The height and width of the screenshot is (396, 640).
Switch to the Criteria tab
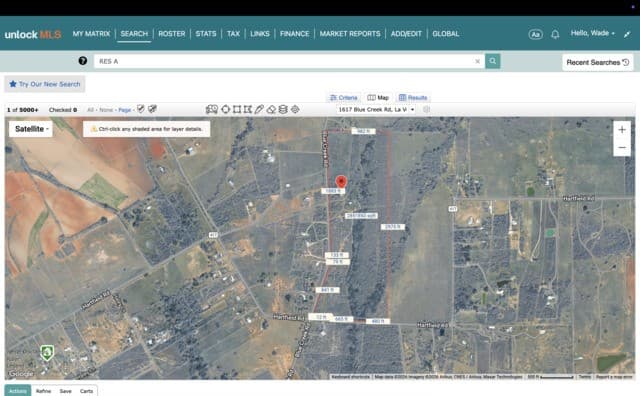tap(344, 98)
